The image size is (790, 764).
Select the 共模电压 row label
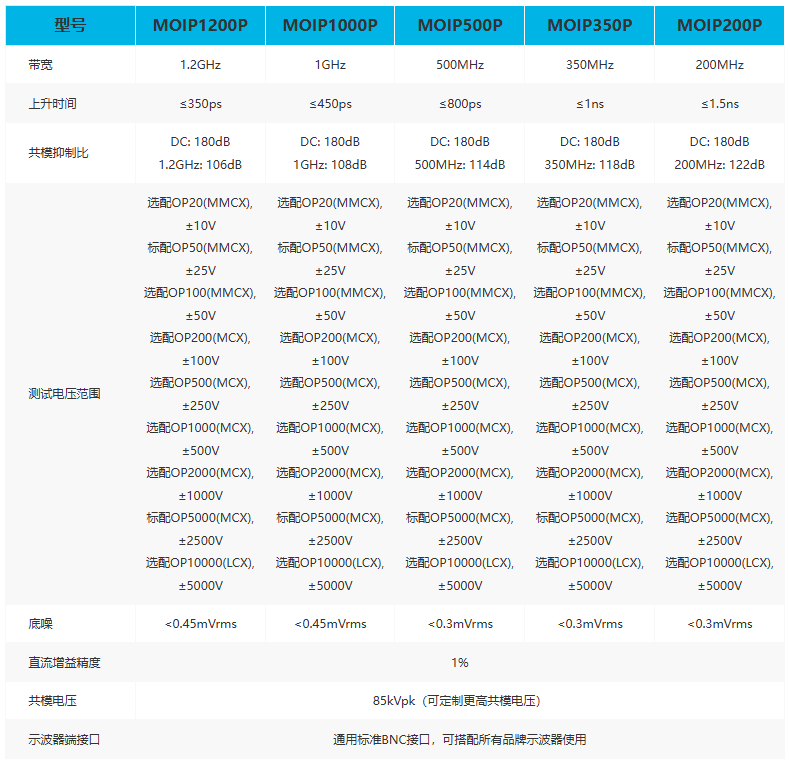(52, 701)
